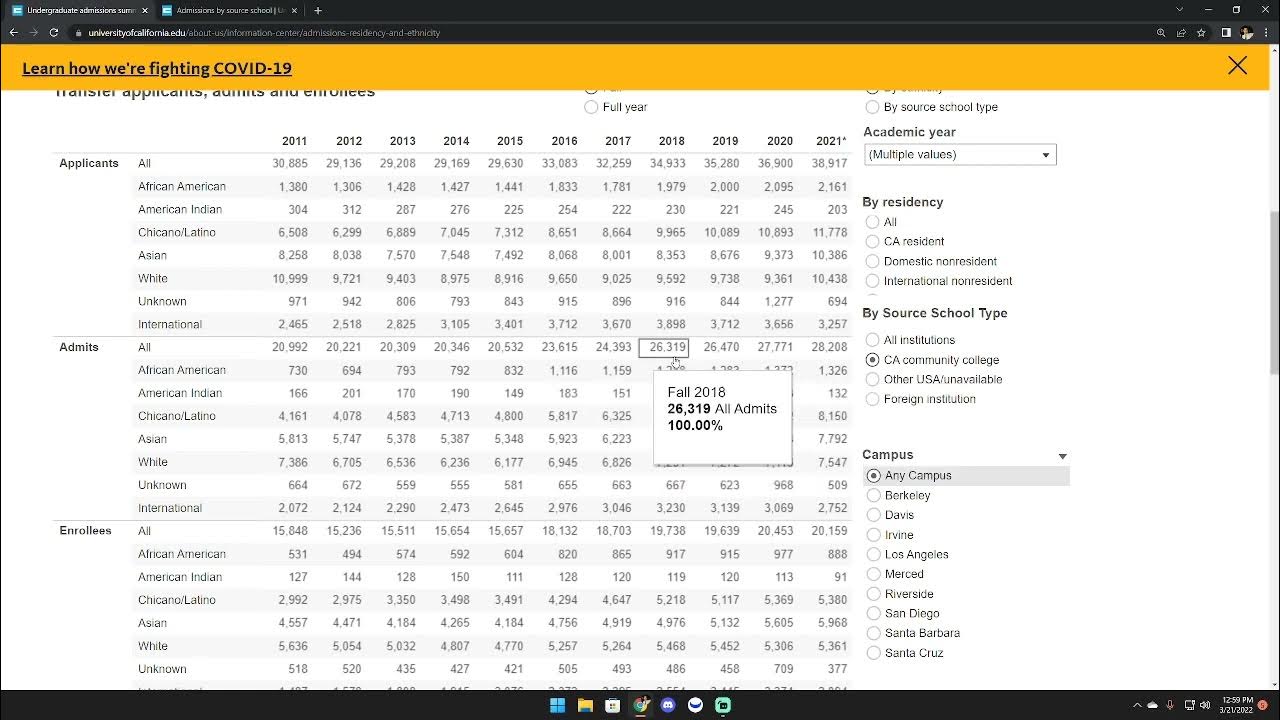This screenshot has width=1280, height=720.
Task: Choose the Santa Barbara campus option
Action: point(874,633)
